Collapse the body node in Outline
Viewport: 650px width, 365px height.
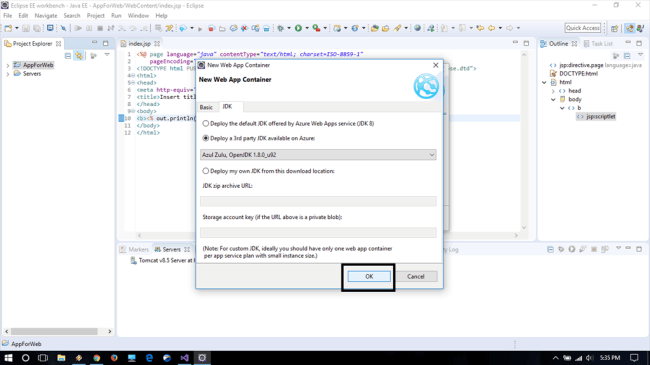[553, 100]
